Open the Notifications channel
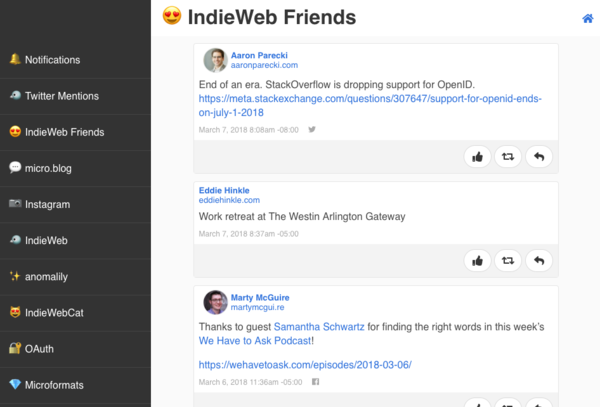 pos(75,60)
